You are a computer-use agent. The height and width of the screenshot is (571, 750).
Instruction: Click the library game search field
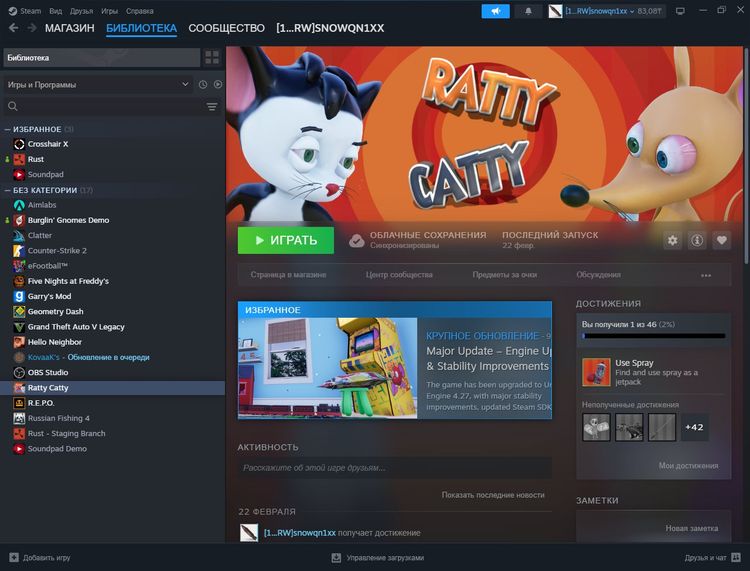(105, 106)
